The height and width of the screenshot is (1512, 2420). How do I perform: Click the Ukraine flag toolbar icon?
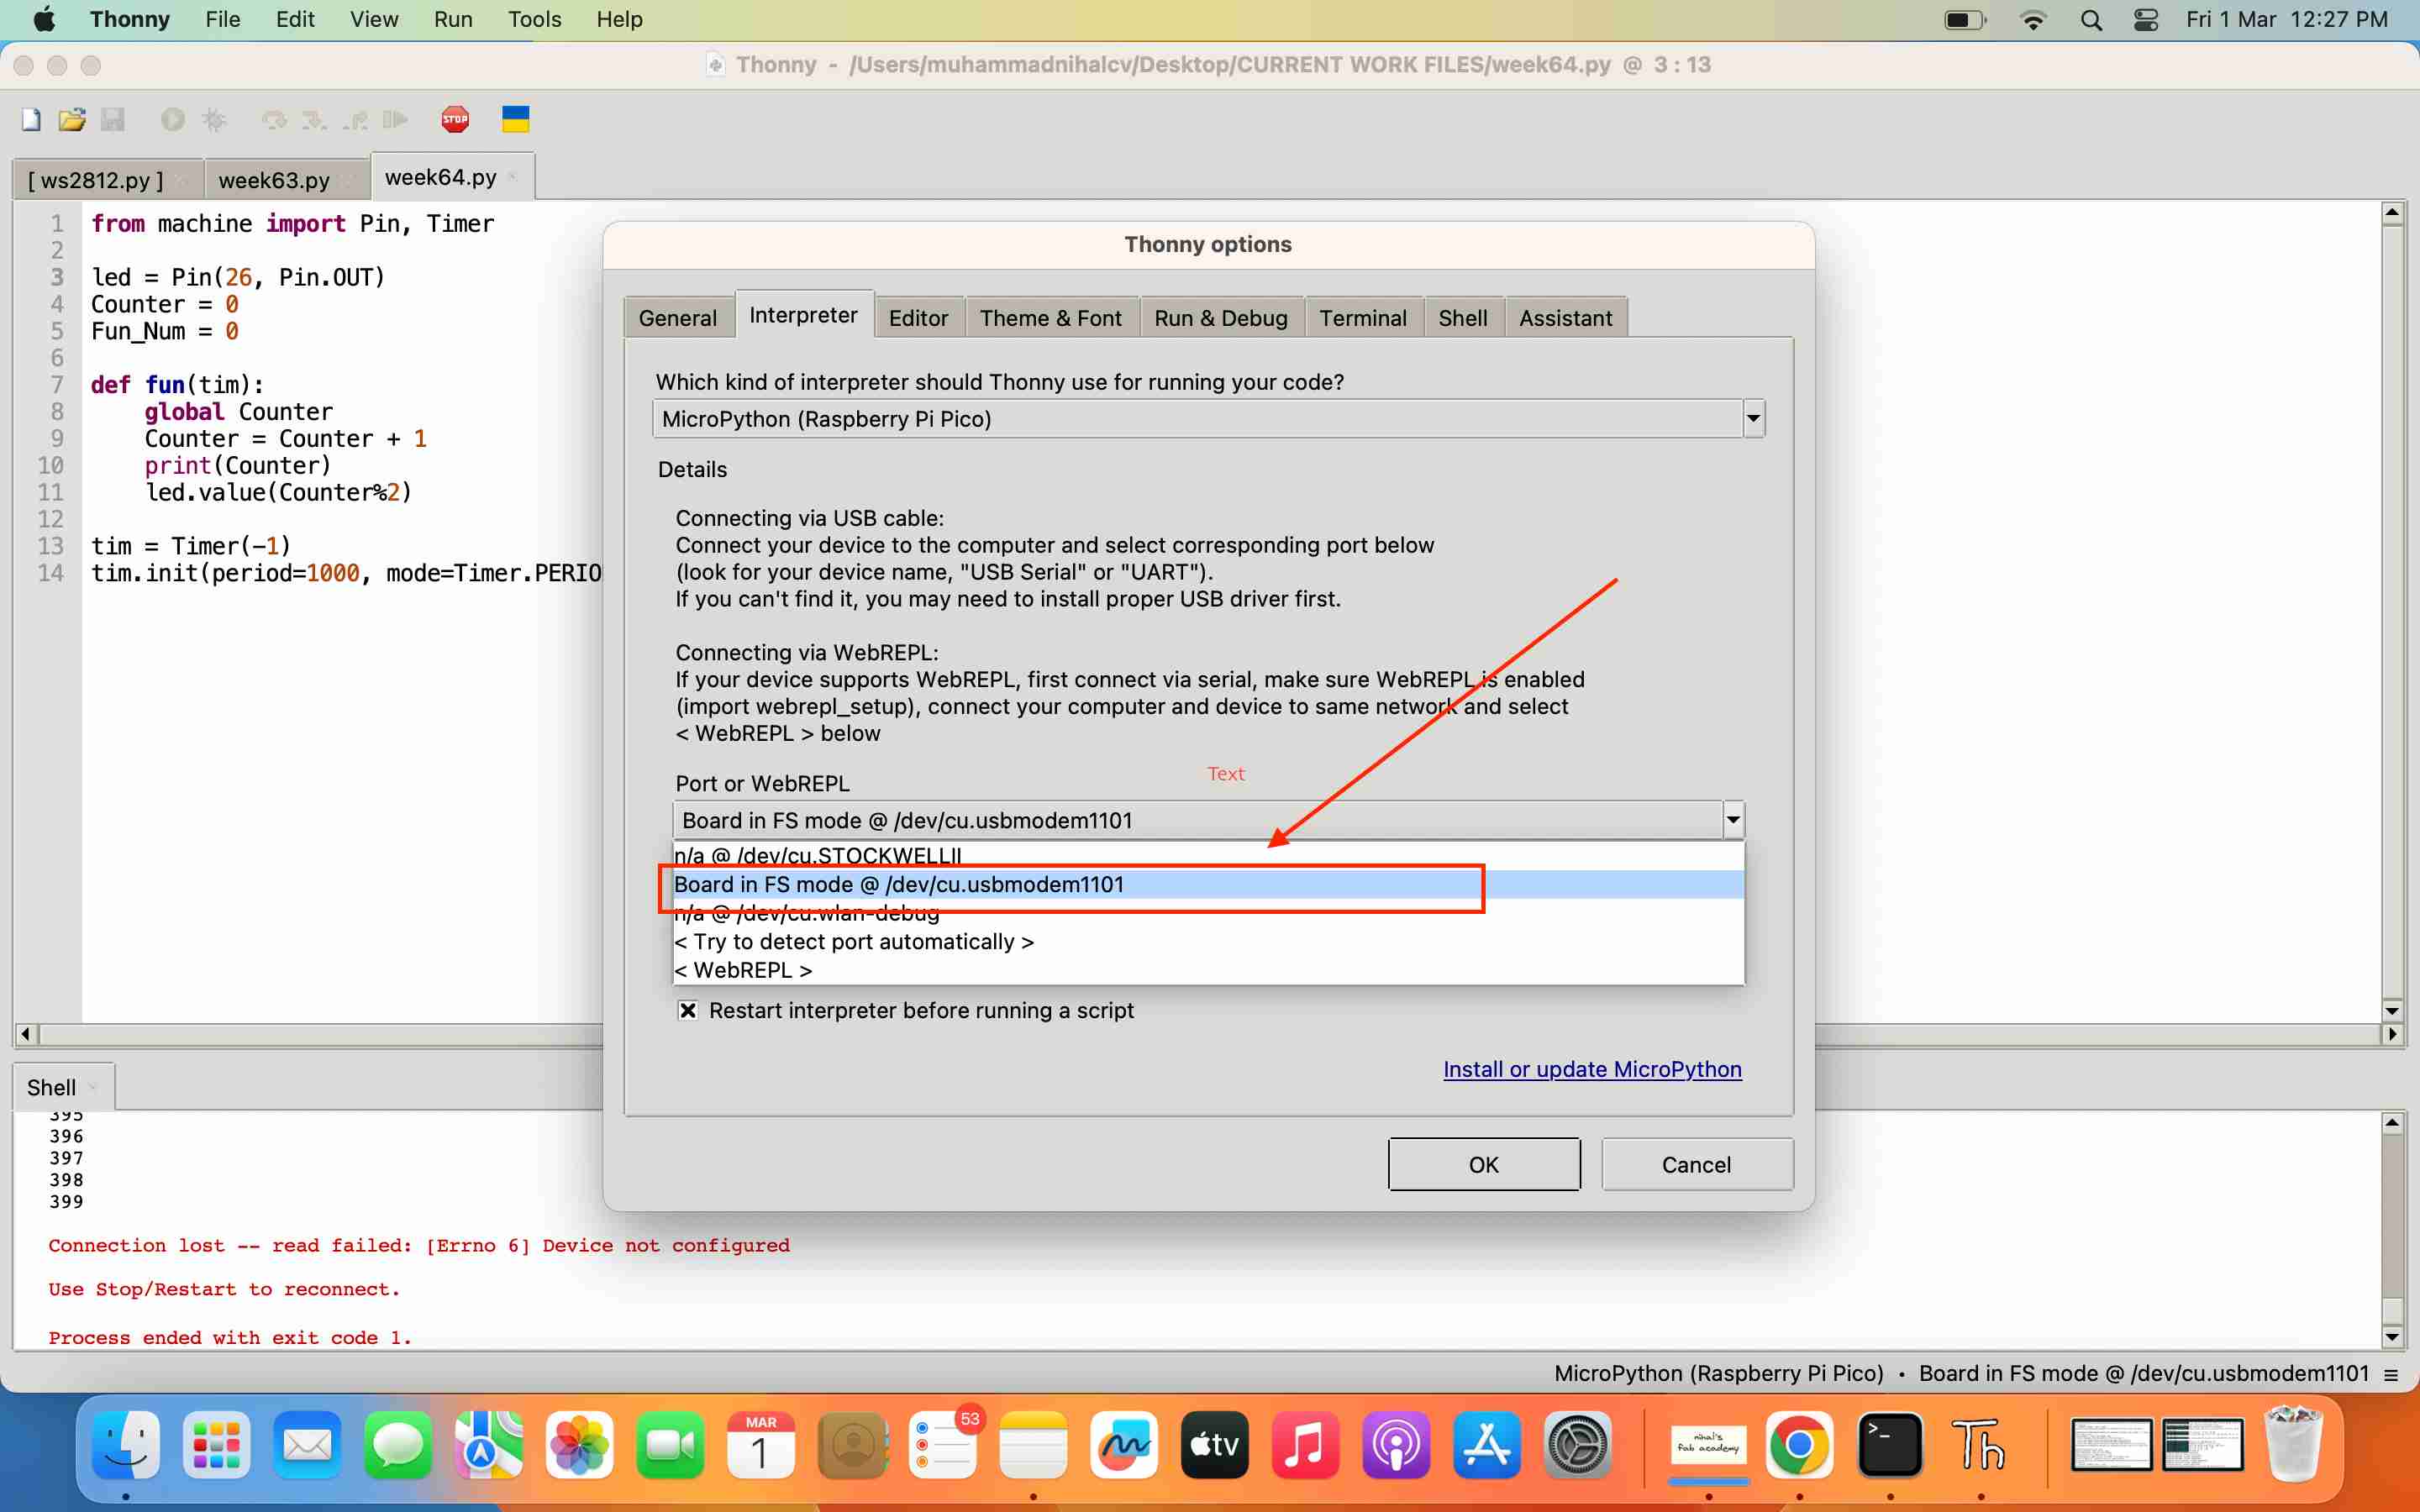pos(515,120)
